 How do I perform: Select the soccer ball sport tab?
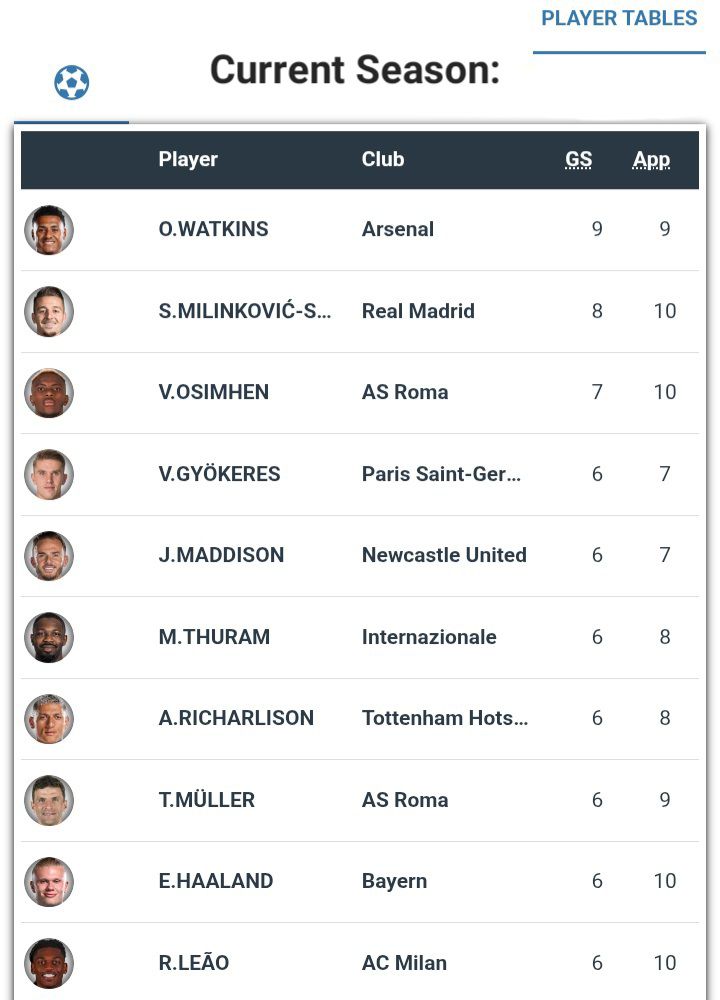click(x=71, y=83)
